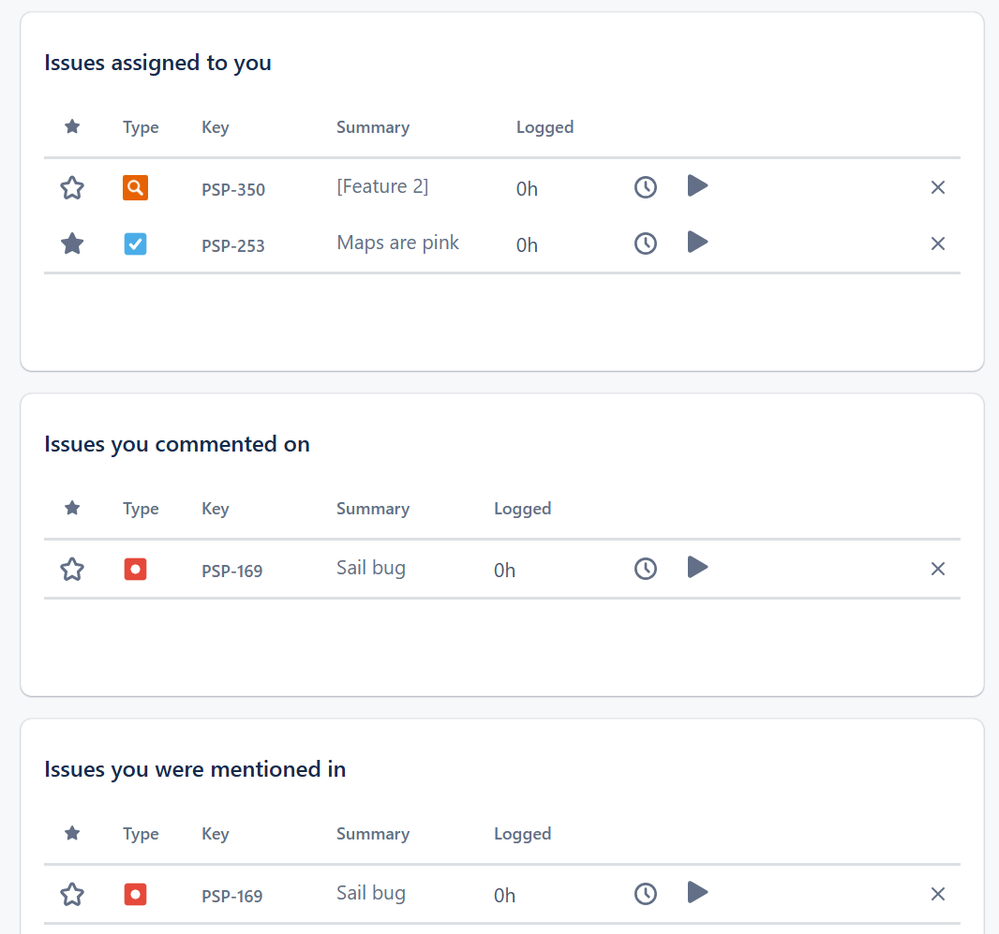The height and width of the screenshot is (934, 999).
Task: Dismiss Sail bug from mentioned-in list
Action: (938, 894)
